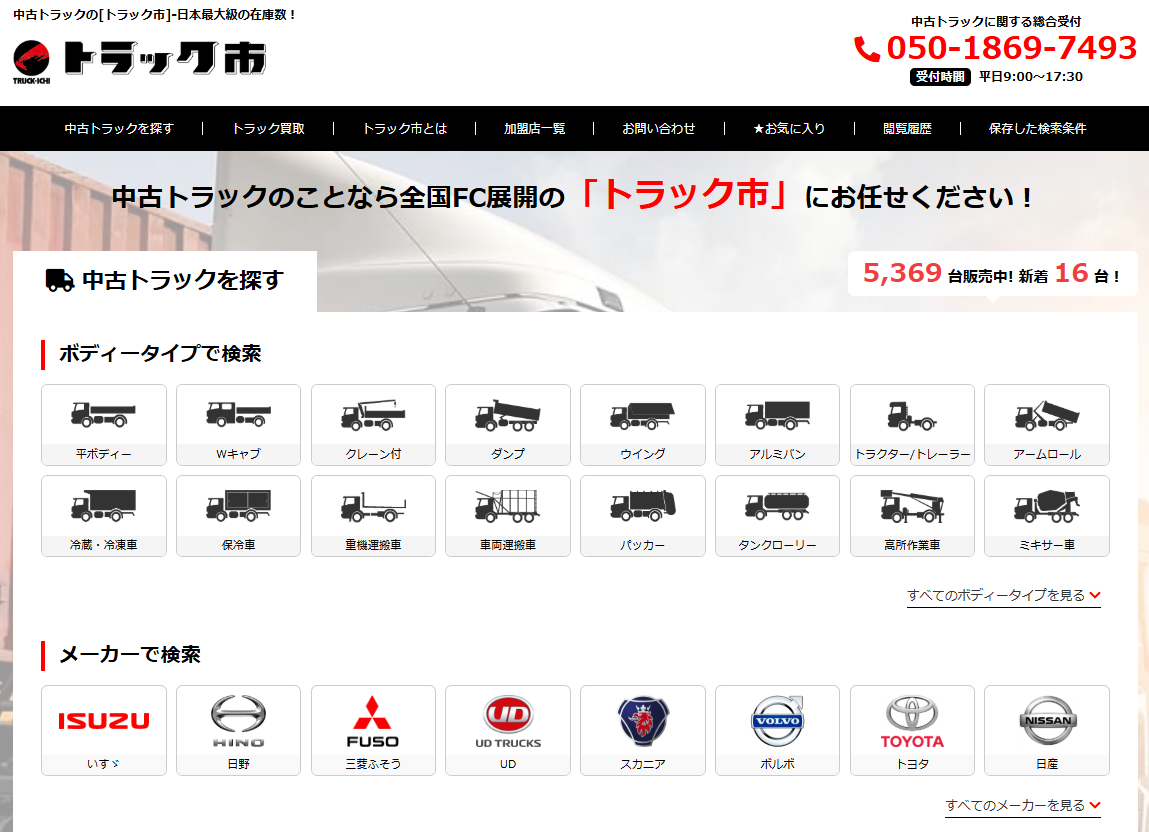The width and height of the screenshot is (1149, 832).
Task: Click the トラック市 site logo
Action: tap(139, 60)
